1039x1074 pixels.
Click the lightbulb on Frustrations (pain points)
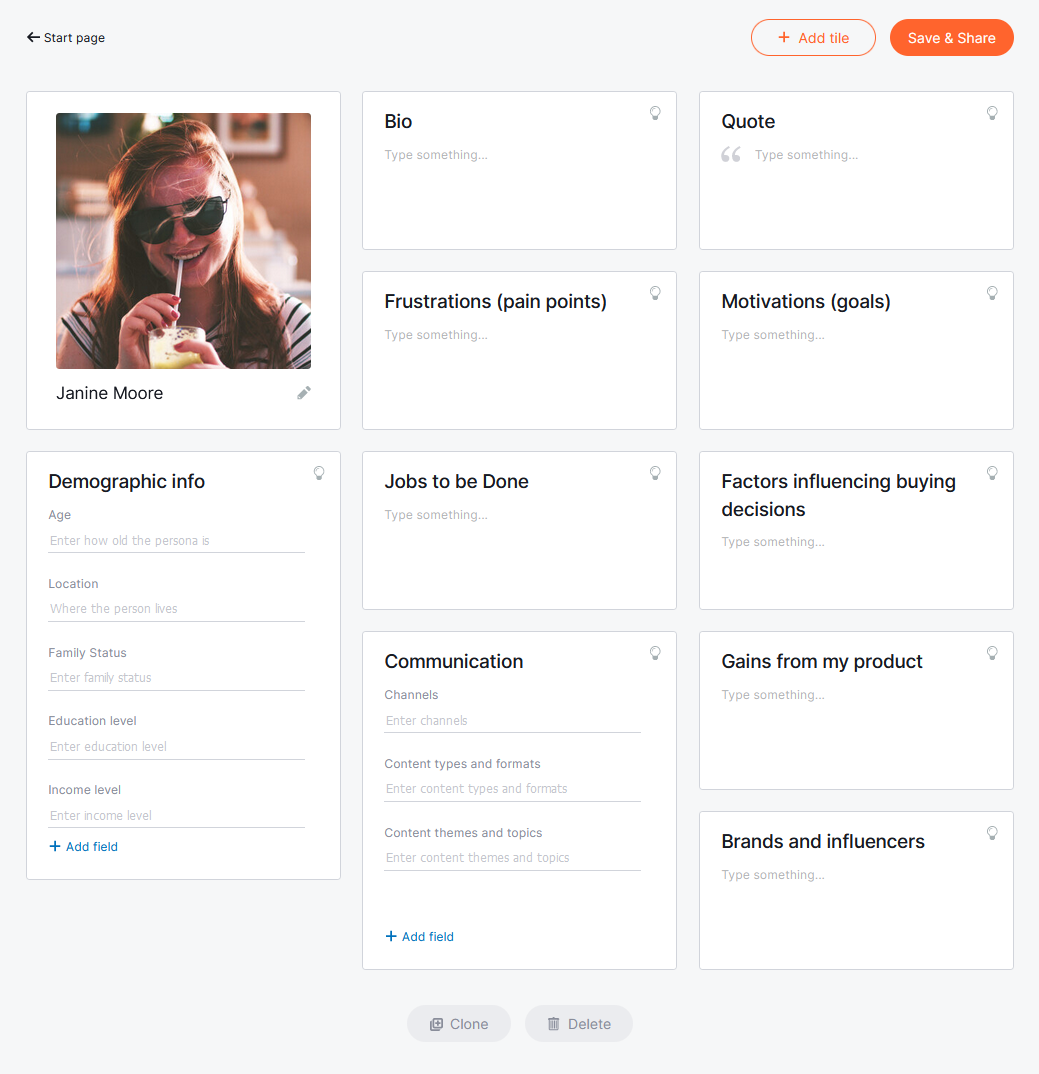(x=655, y=293)
